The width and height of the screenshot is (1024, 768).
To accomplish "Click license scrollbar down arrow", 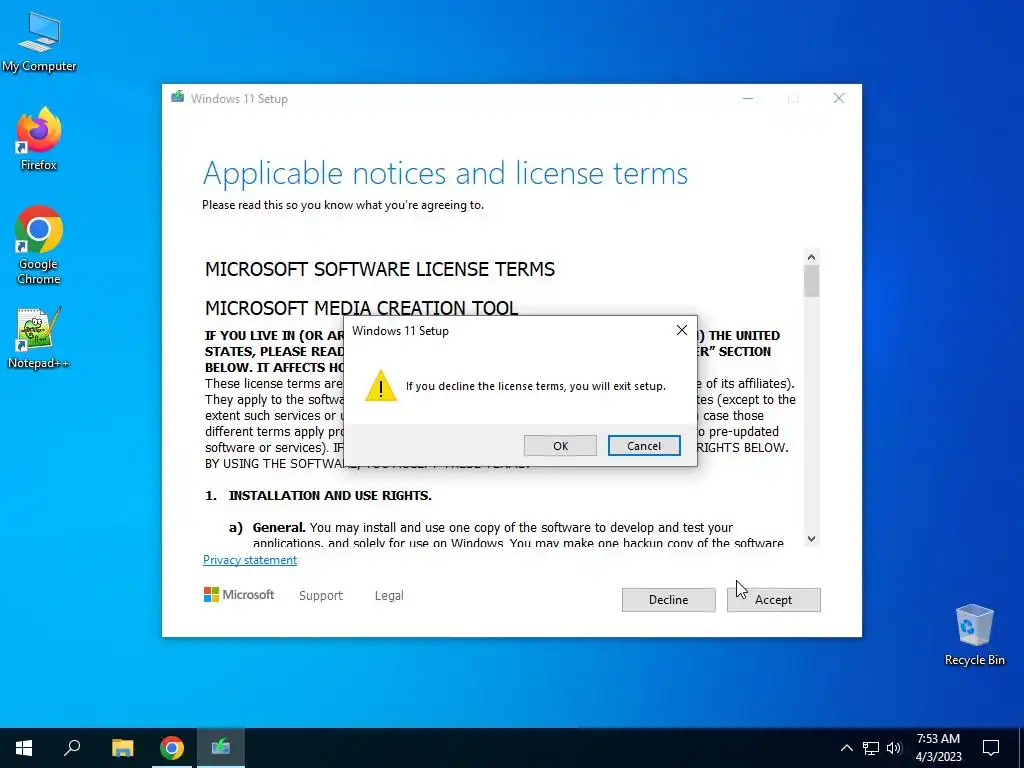I will tap(811, 539).
